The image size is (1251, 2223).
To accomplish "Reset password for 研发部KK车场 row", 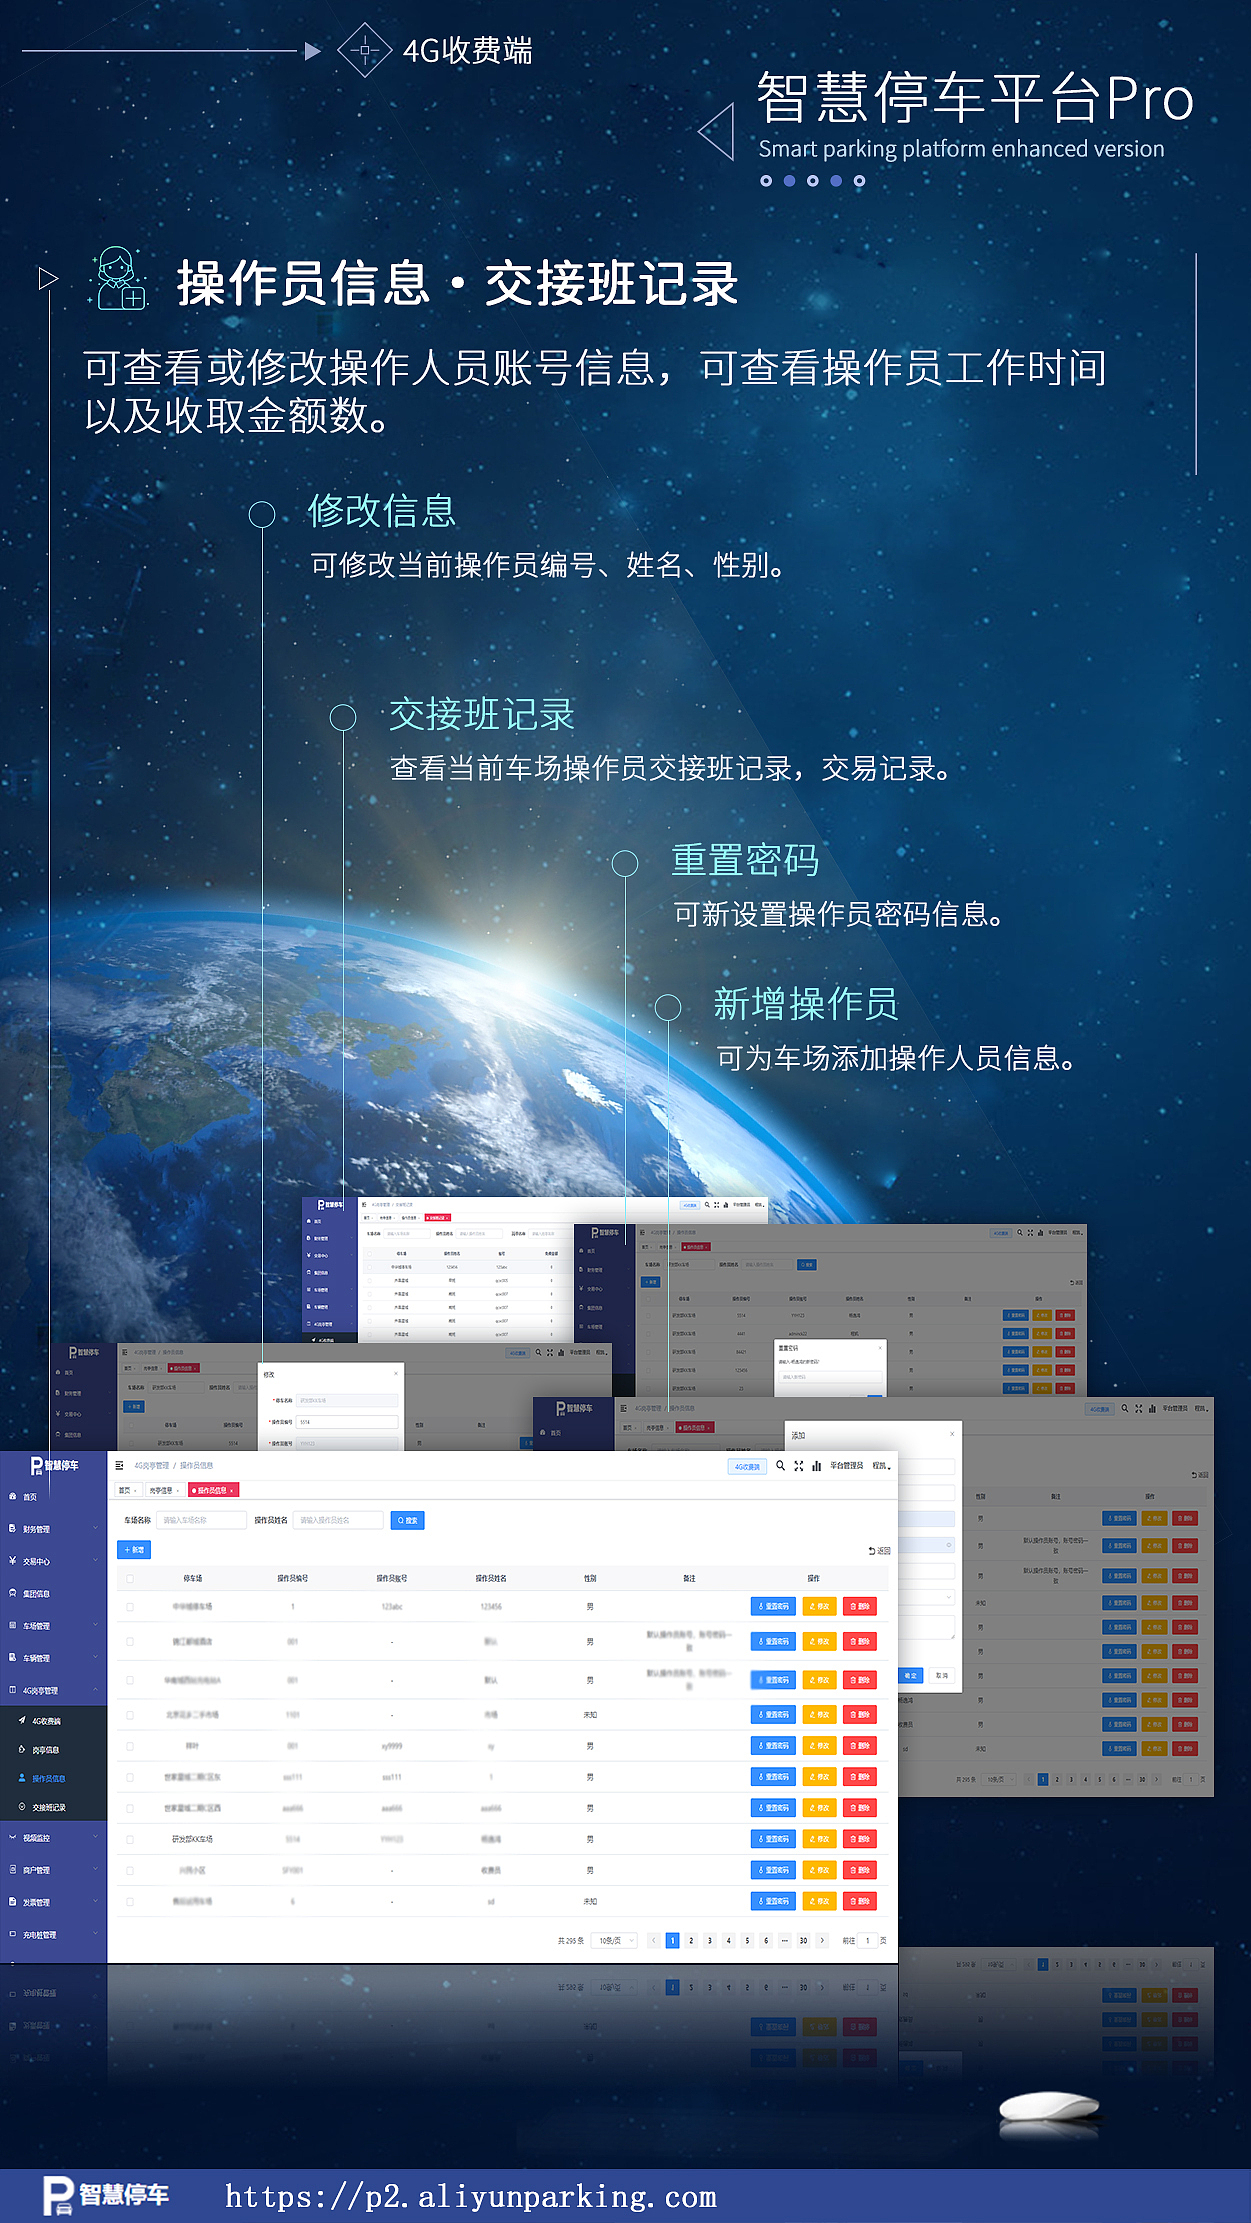I will 773,1839.
